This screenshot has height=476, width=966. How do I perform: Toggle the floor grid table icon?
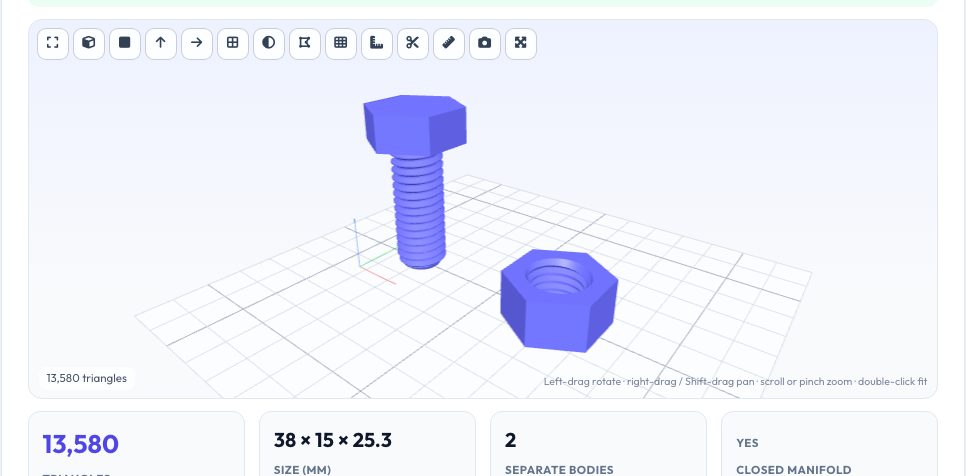coord(341,43)
